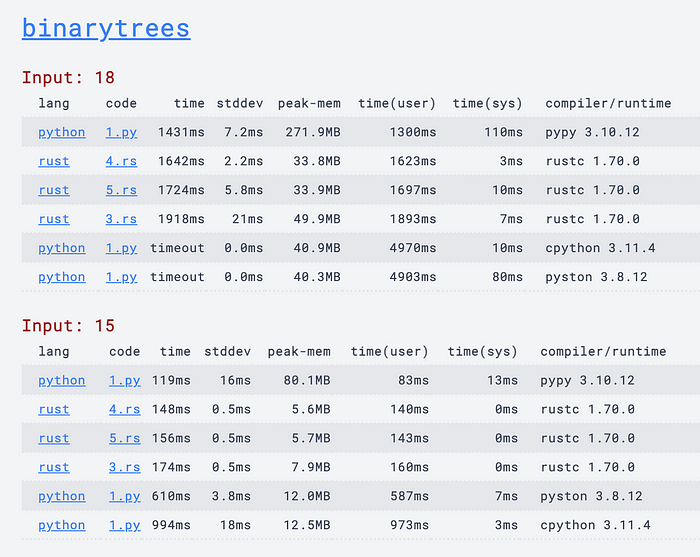Select the 'pypy 3.10.12' cell under Input 18
The height and width of the screenshot is (557, 700).
tap(592, 132)
